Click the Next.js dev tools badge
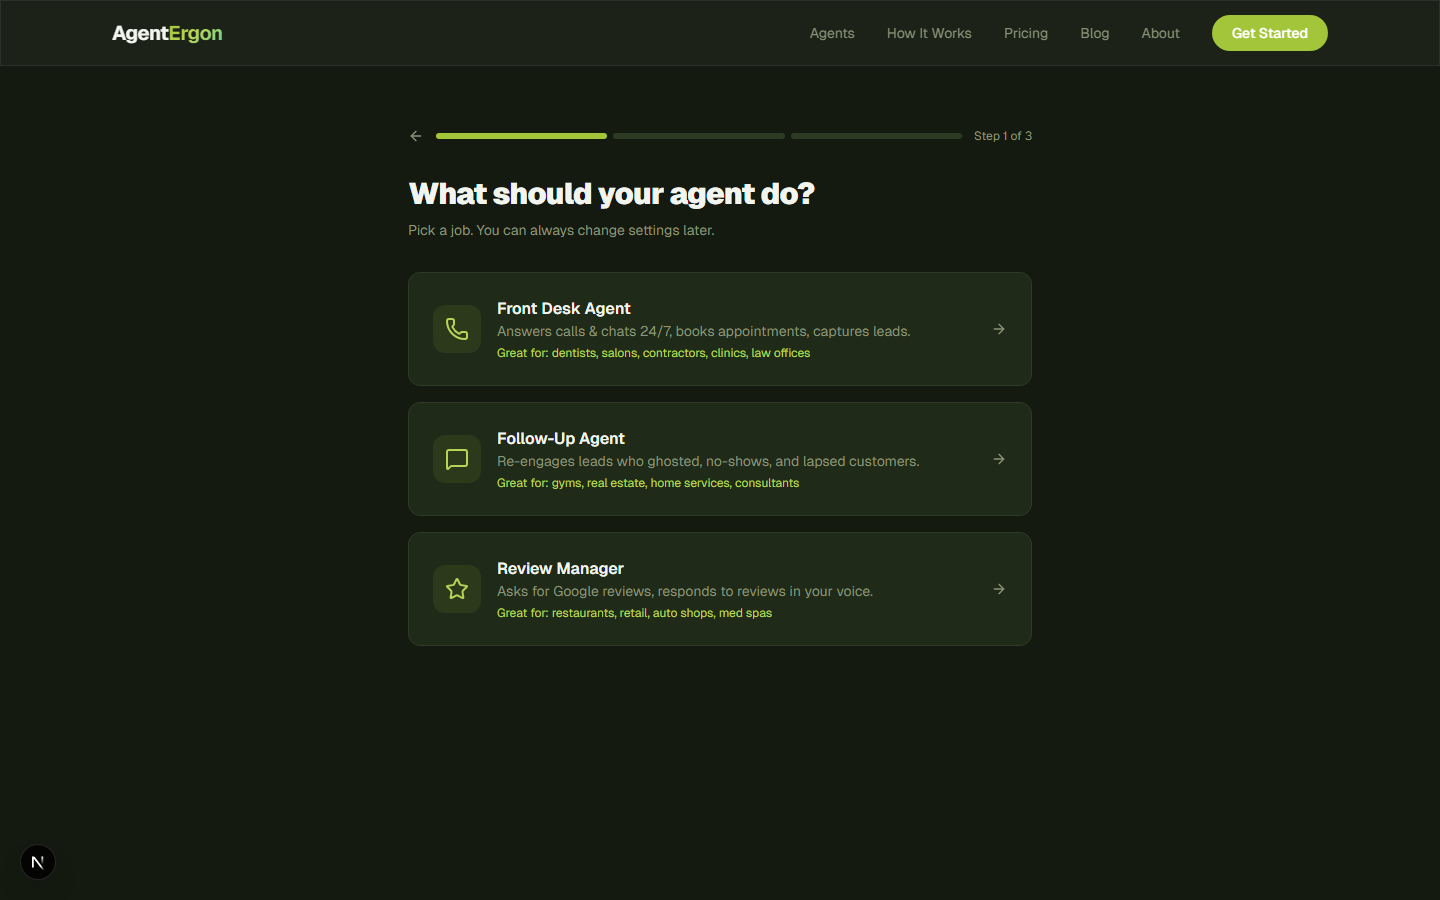Screen dimensions: 1440x900 point(38,862)
